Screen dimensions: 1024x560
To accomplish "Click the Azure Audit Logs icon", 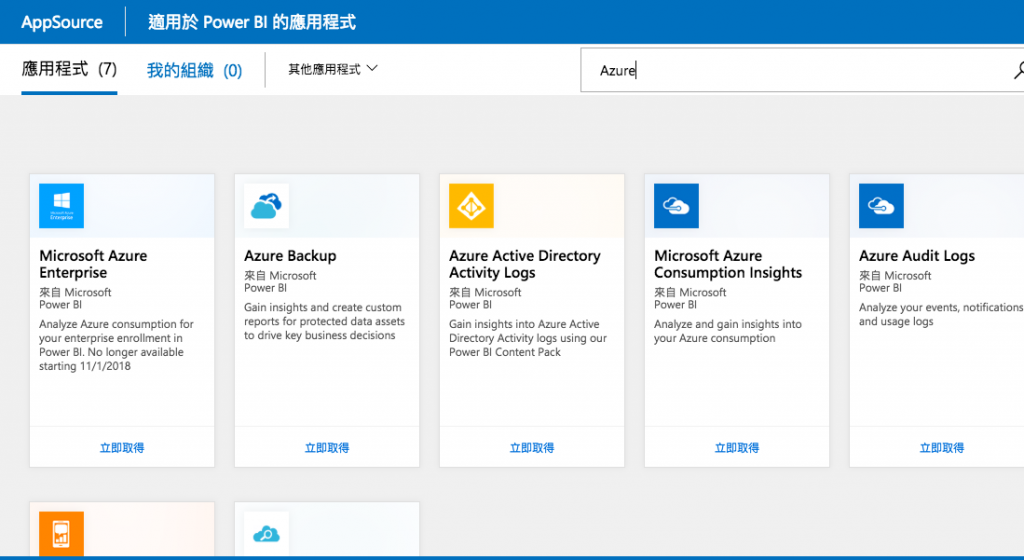I will pos(881,206).
